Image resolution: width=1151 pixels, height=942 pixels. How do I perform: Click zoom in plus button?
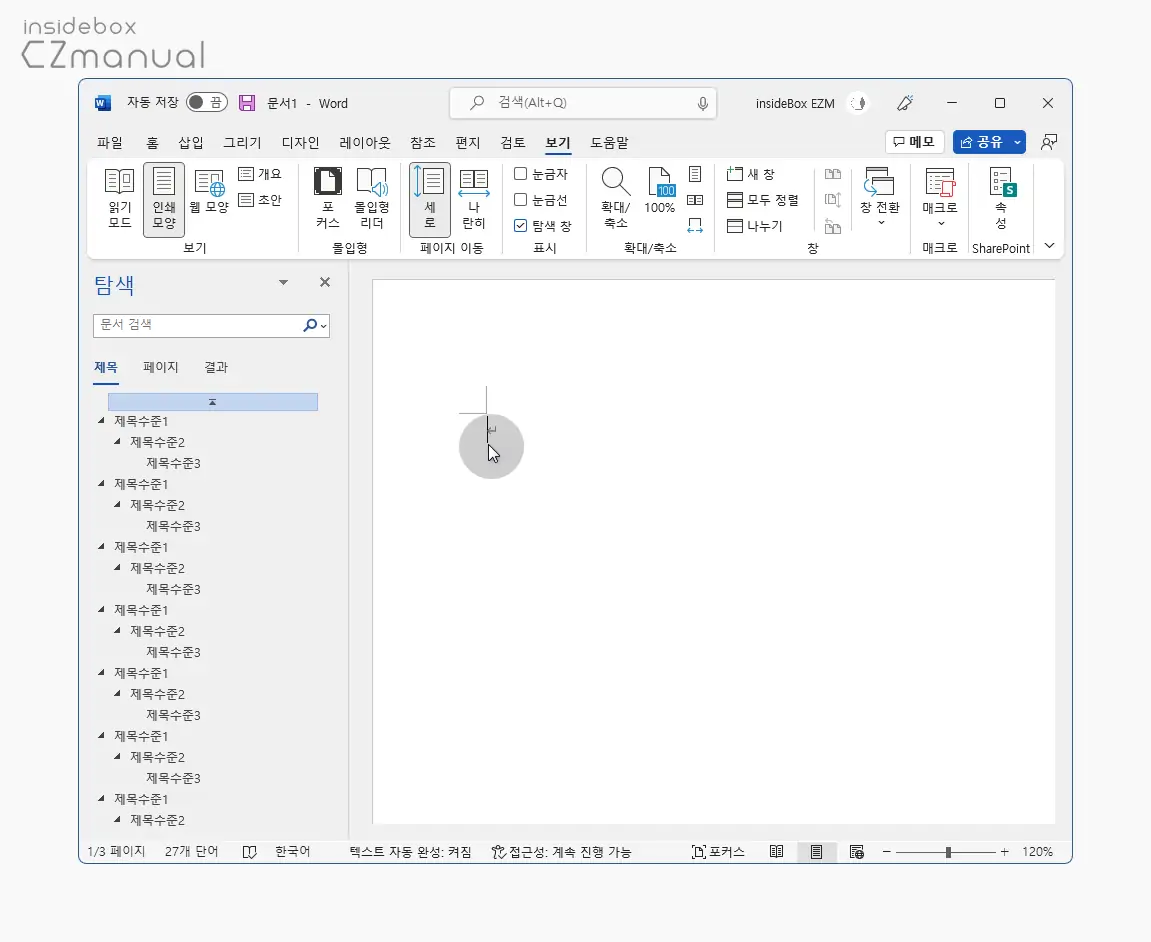(x=1004, y=852)
